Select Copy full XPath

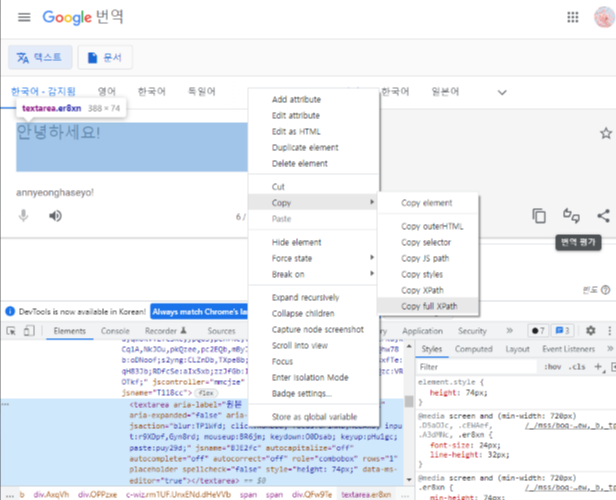click(429, 306)
